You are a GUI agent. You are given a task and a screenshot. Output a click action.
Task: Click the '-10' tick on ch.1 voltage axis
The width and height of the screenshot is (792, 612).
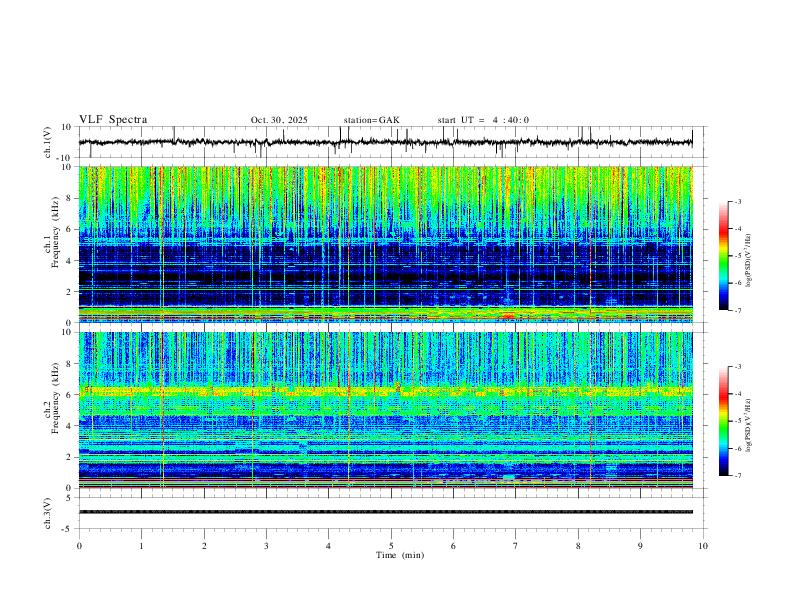tap(64, 158)
